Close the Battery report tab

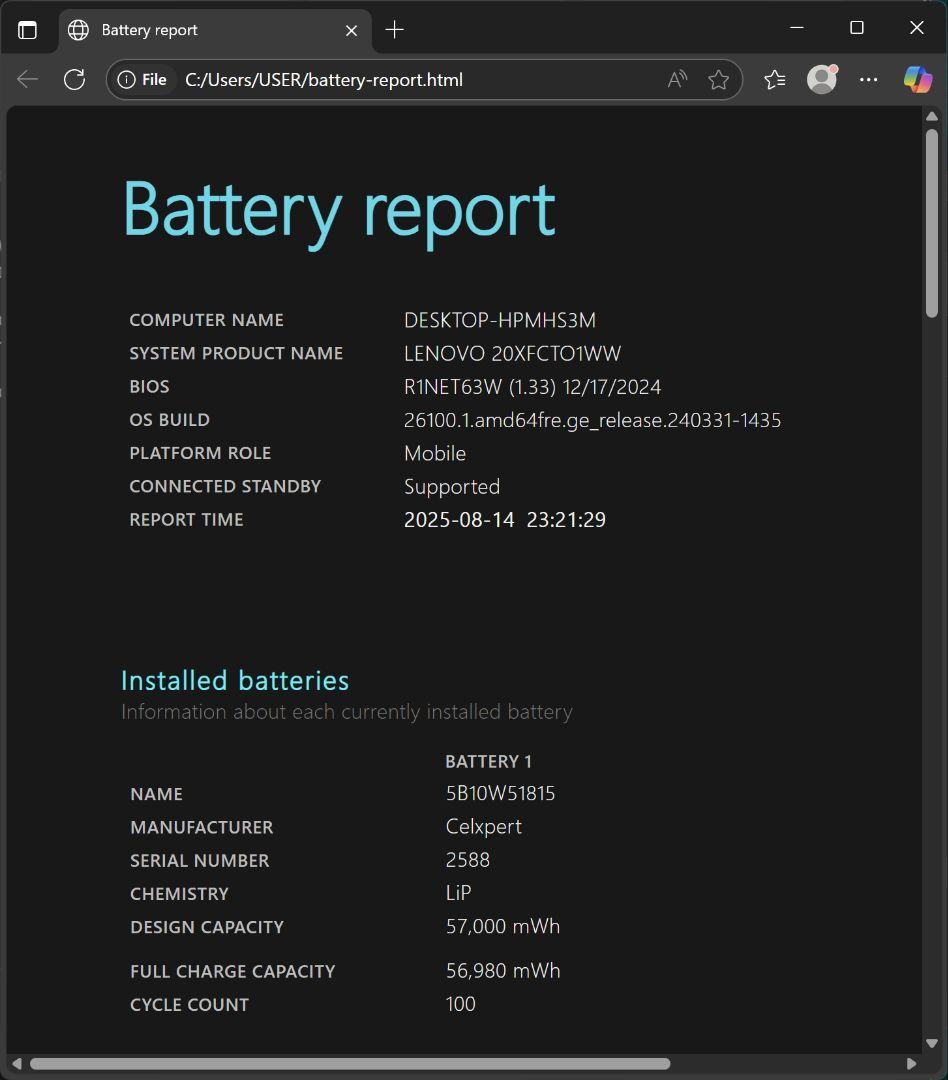click(x=351, y=30)
